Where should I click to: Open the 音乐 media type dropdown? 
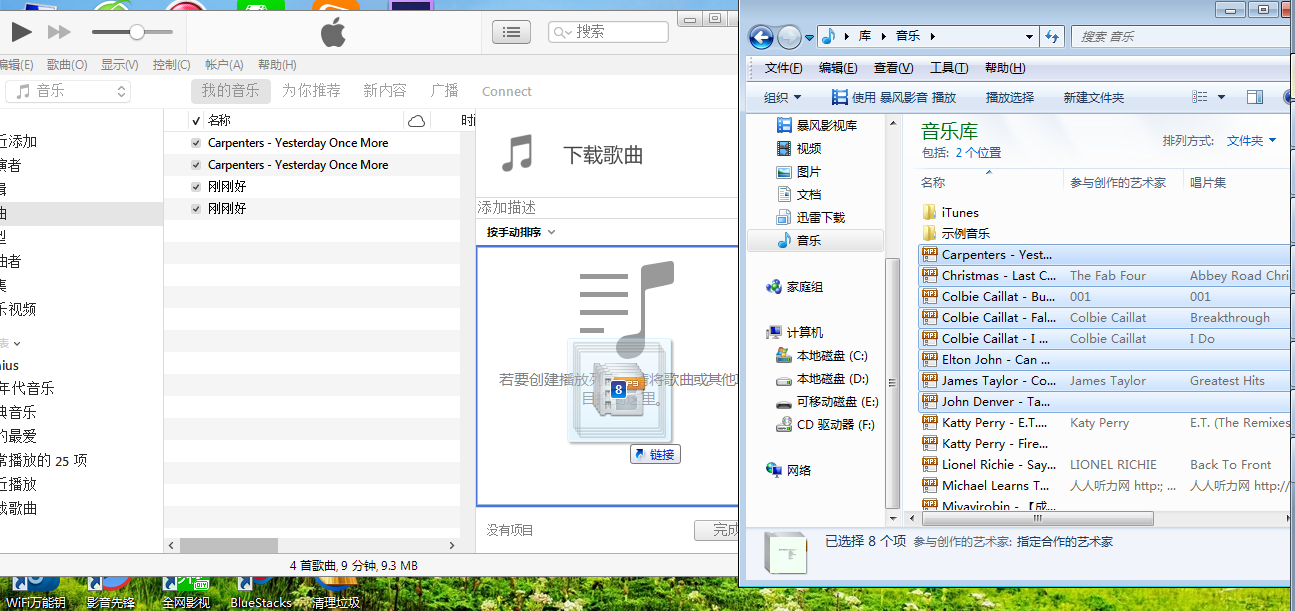tap(68, 91)
